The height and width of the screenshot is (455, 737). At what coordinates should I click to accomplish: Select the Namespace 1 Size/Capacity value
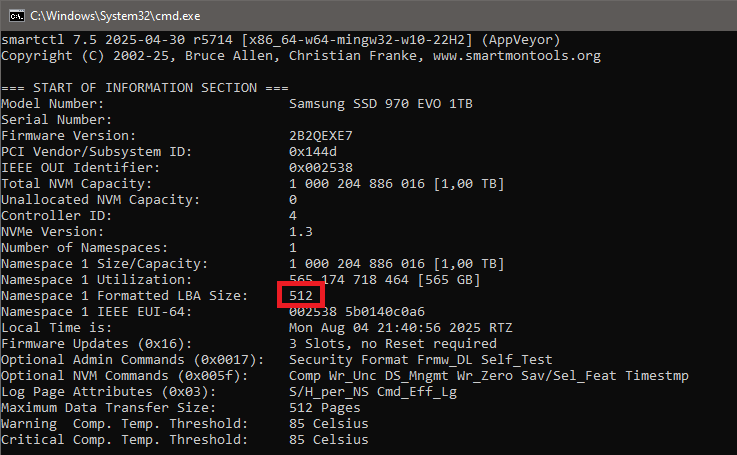397,264
